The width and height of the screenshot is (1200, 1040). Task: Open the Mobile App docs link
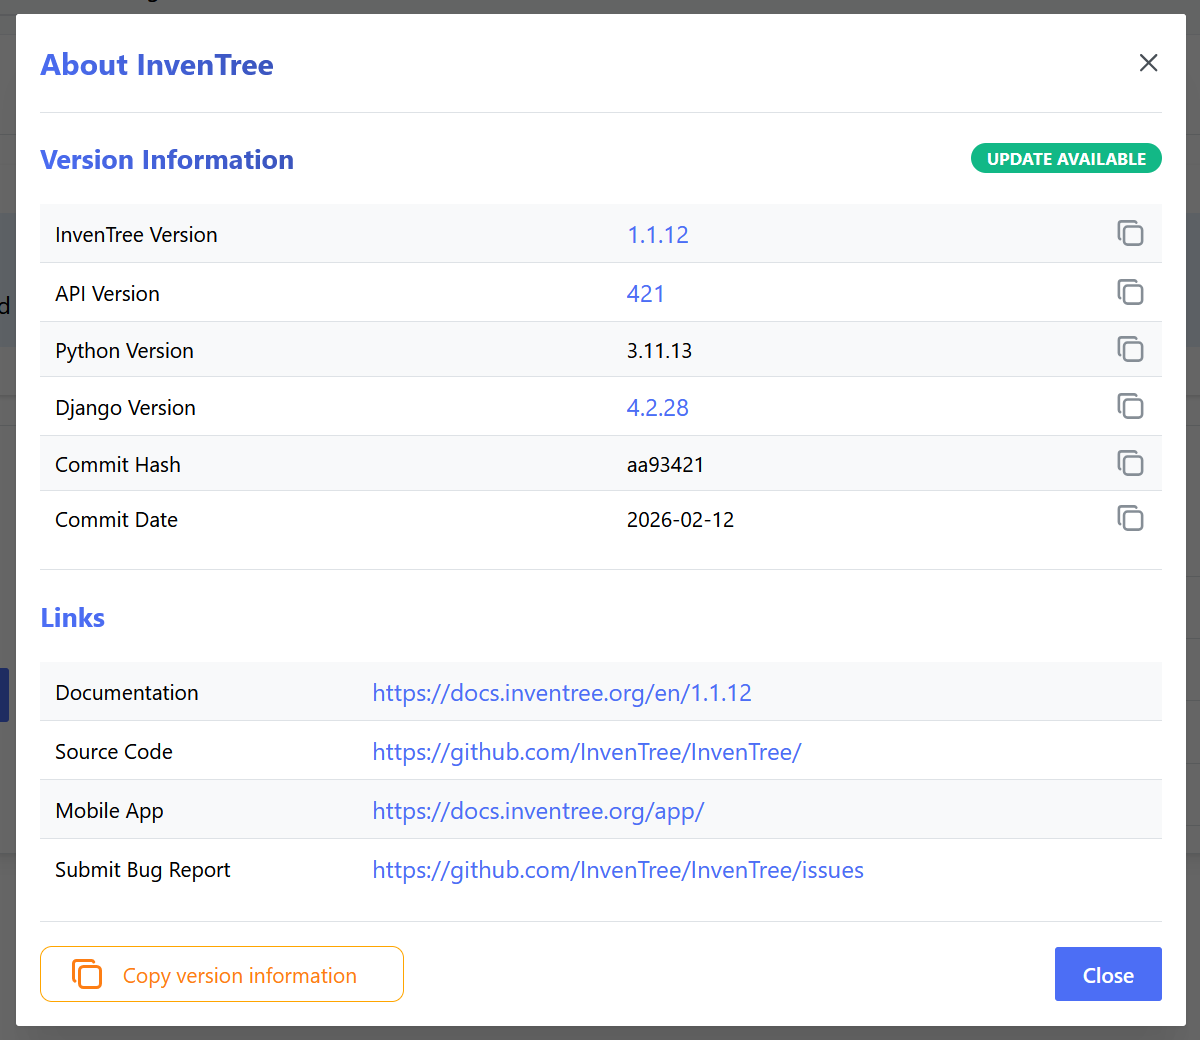[538, 811]
